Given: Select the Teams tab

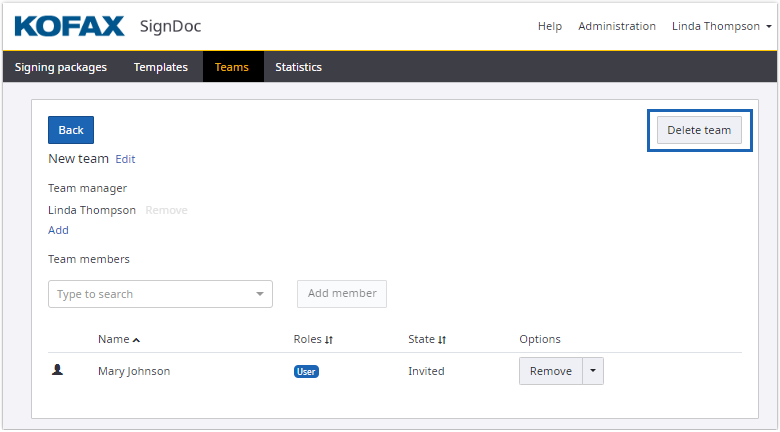Looking at the screenshot, I should pyautogui.click(x=232, y=67).
